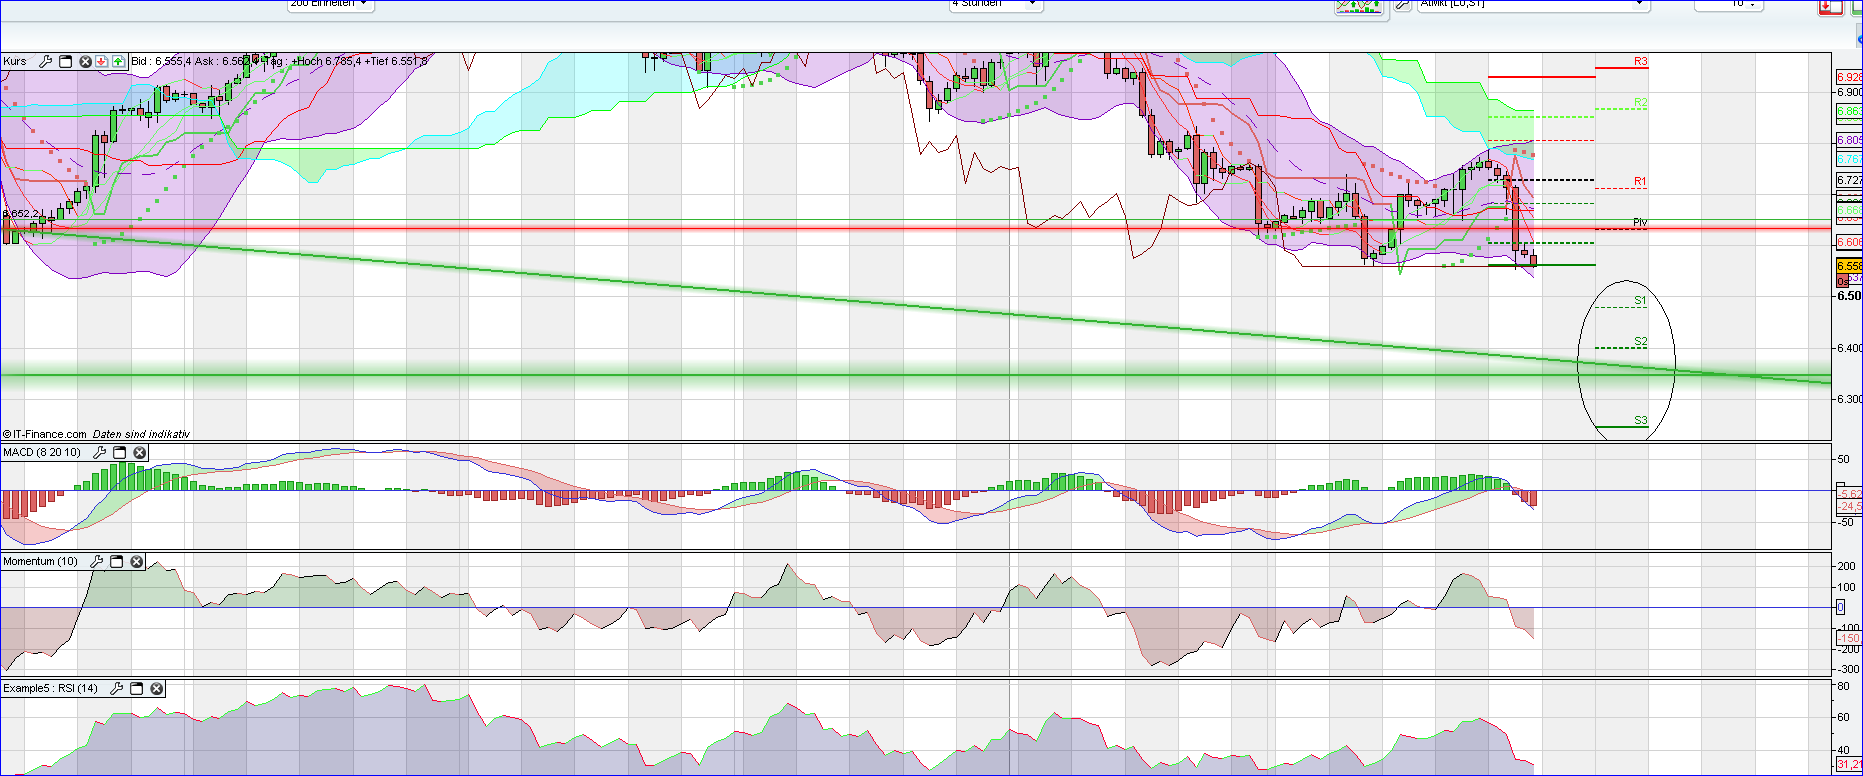Click the +Tief 6.551,8 daily low text
This screenshot has height=776, width=1863.
[396, 62]
